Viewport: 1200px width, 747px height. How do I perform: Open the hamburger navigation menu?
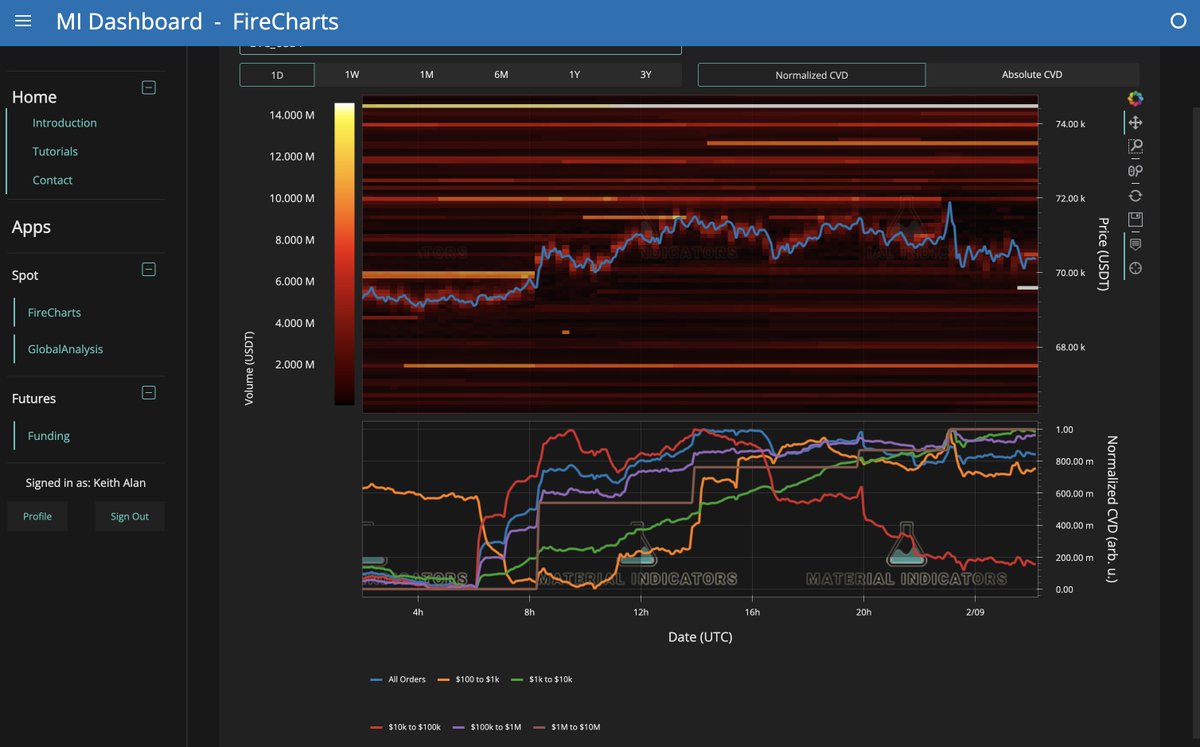24,21
